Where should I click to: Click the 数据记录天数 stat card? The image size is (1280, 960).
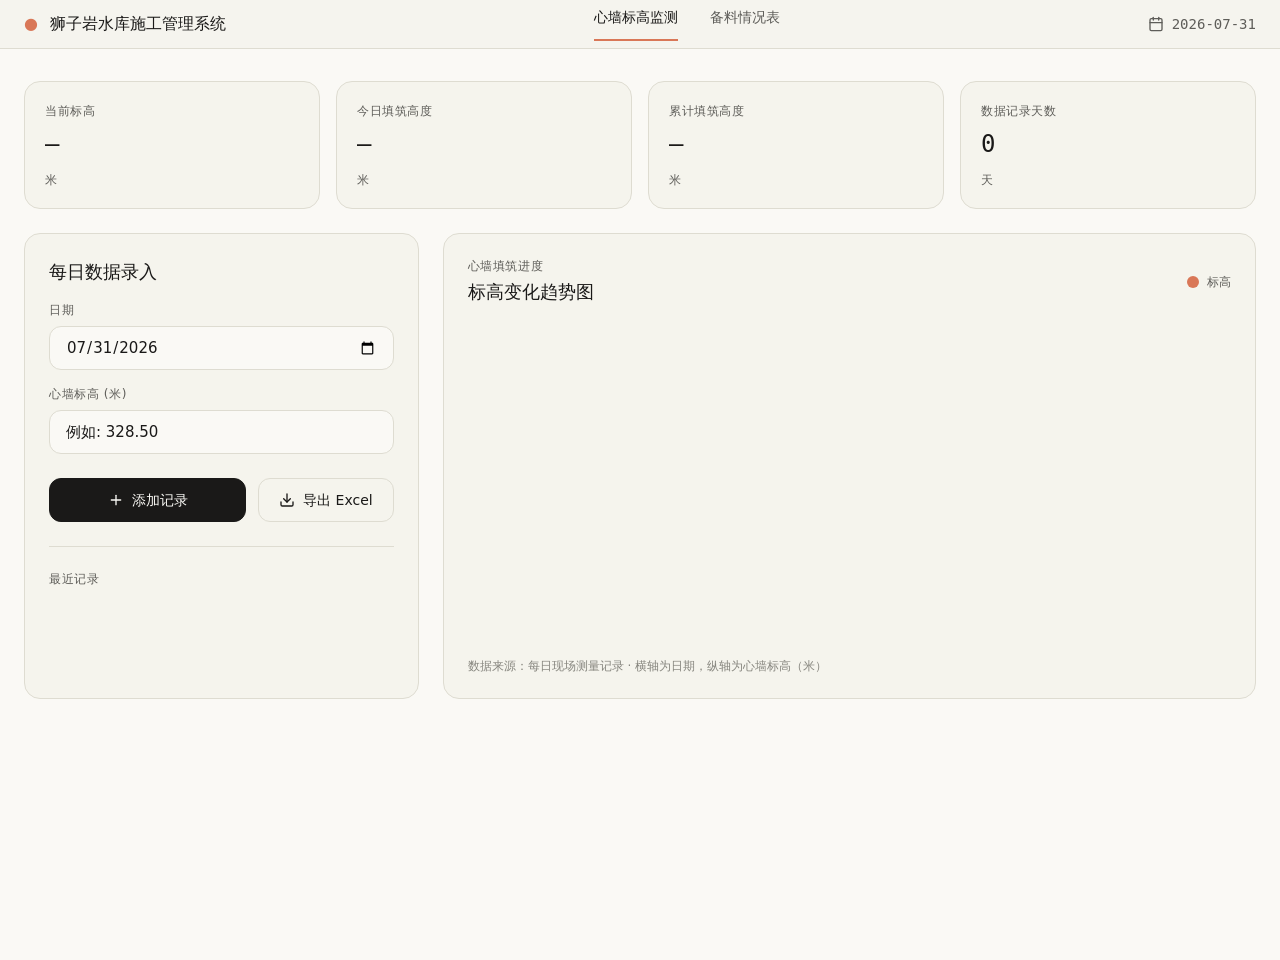1108,145
